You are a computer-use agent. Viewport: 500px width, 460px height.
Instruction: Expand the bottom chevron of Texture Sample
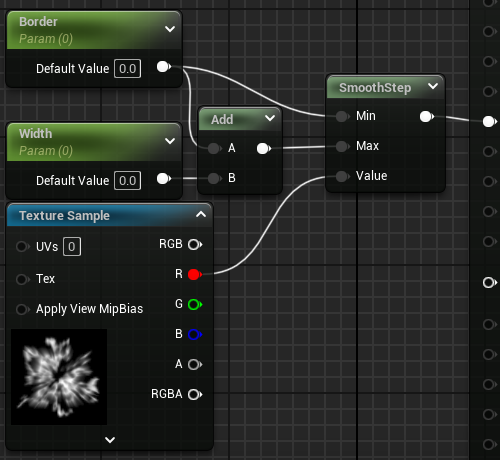pos(110,440)
